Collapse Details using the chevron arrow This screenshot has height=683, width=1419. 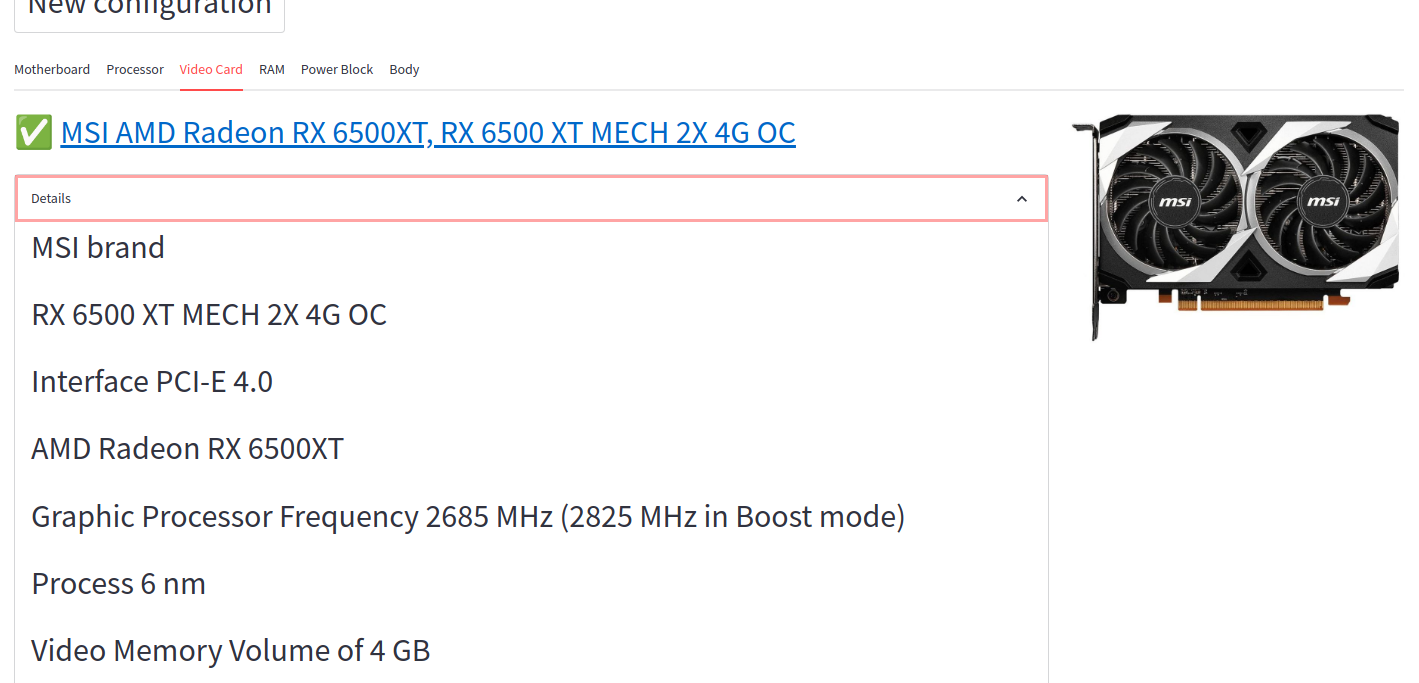click(1021, 199)
